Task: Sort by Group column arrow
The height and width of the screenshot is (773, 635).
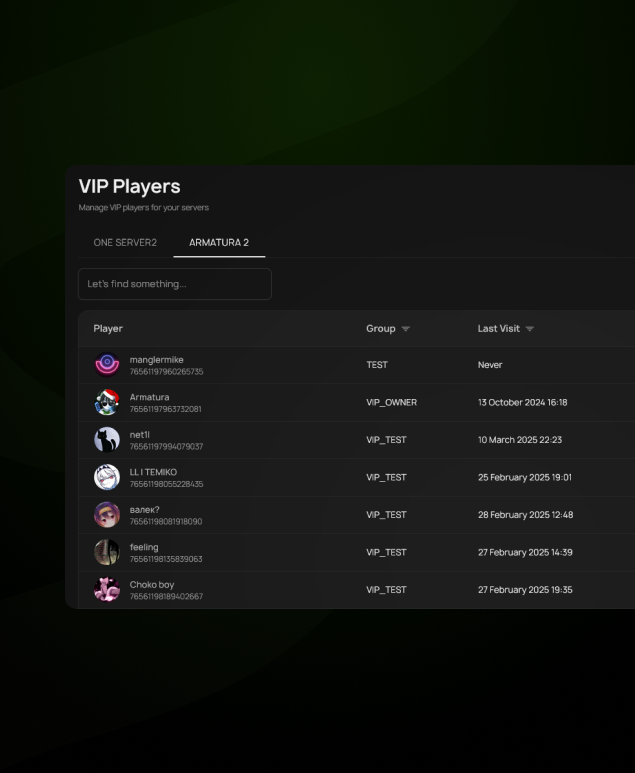Action: click(x=406, y=329)
